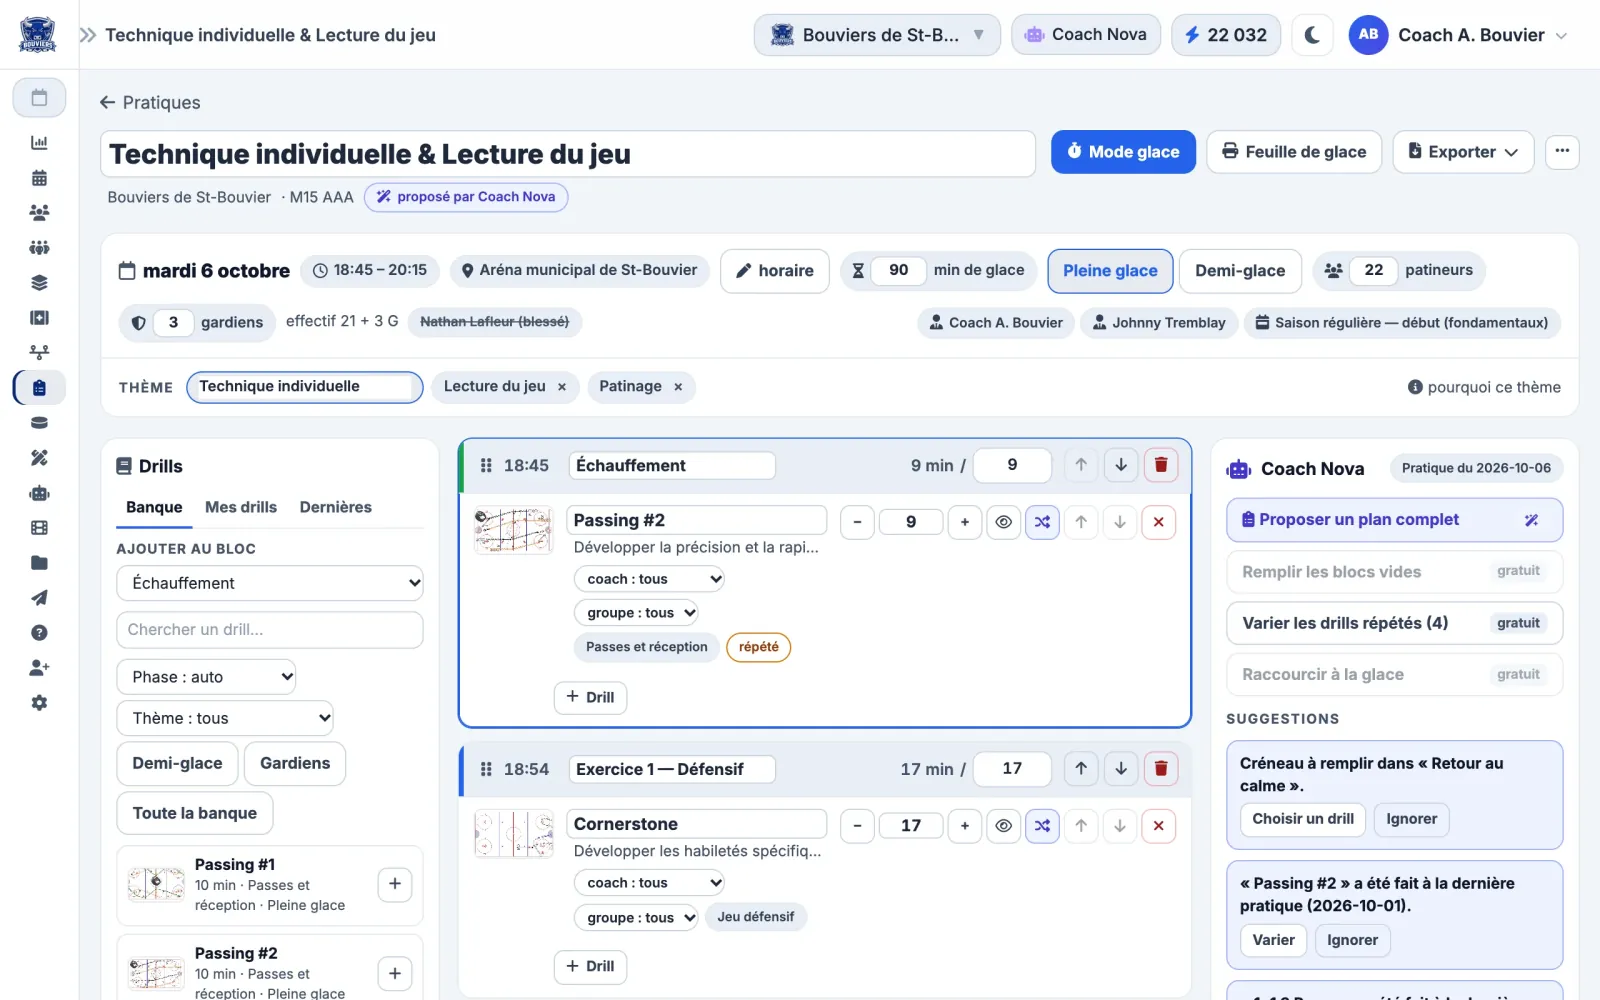1600x1000 pixels.
Task: Preview Passing #2 with eye icon
Action: (1004, 522)
